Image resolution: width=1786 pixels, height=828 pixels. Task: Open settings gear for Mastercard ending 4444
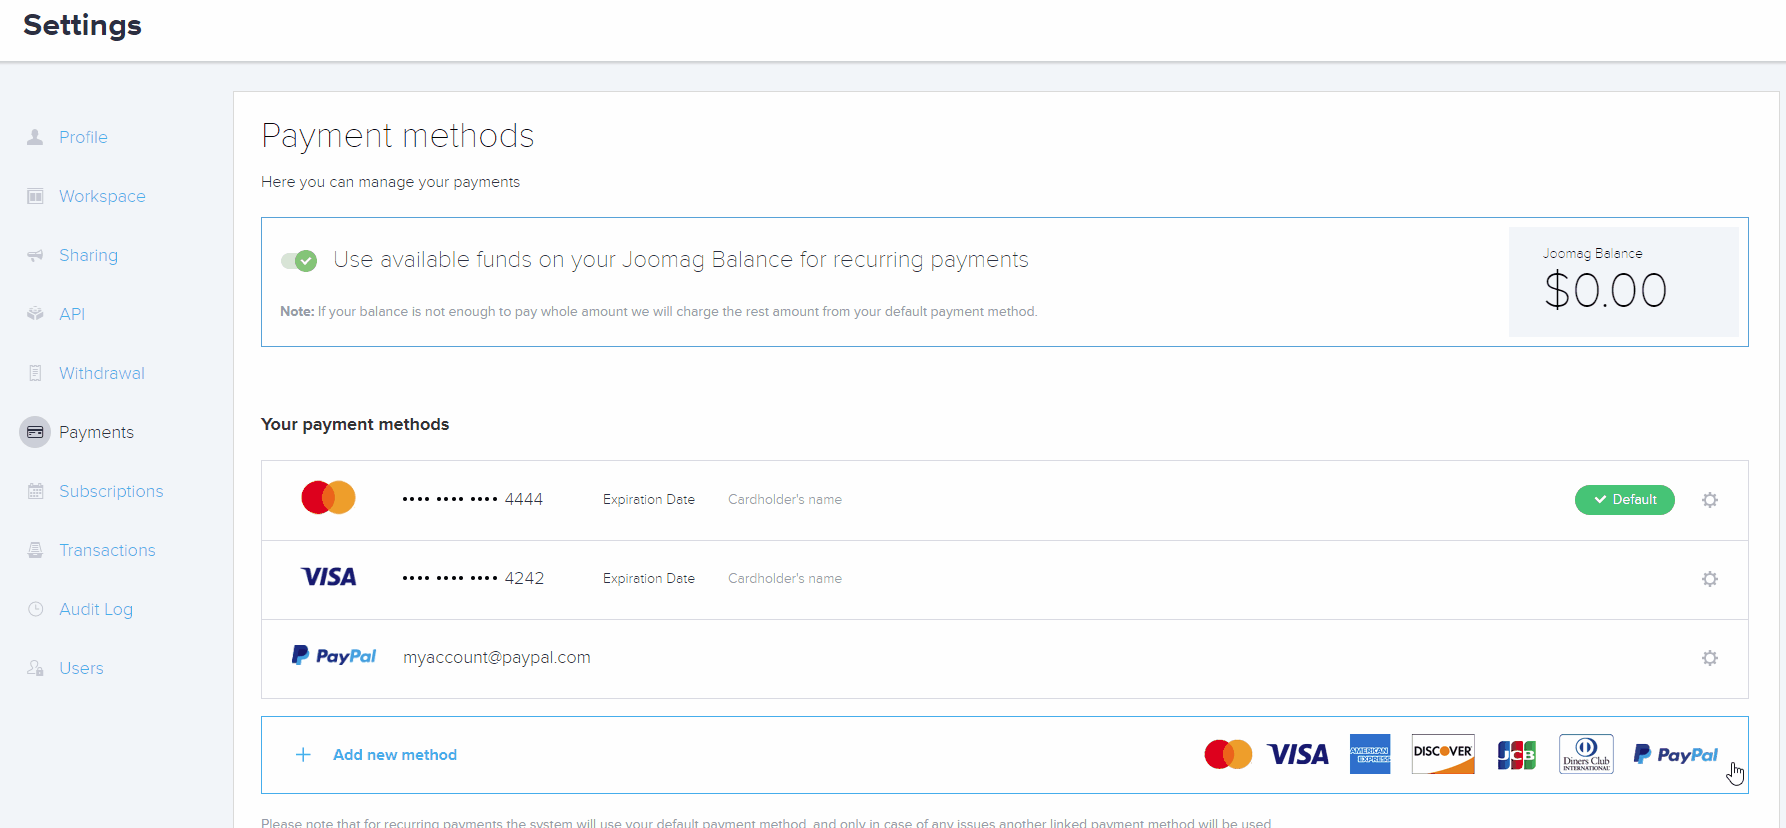[1710, 500]
